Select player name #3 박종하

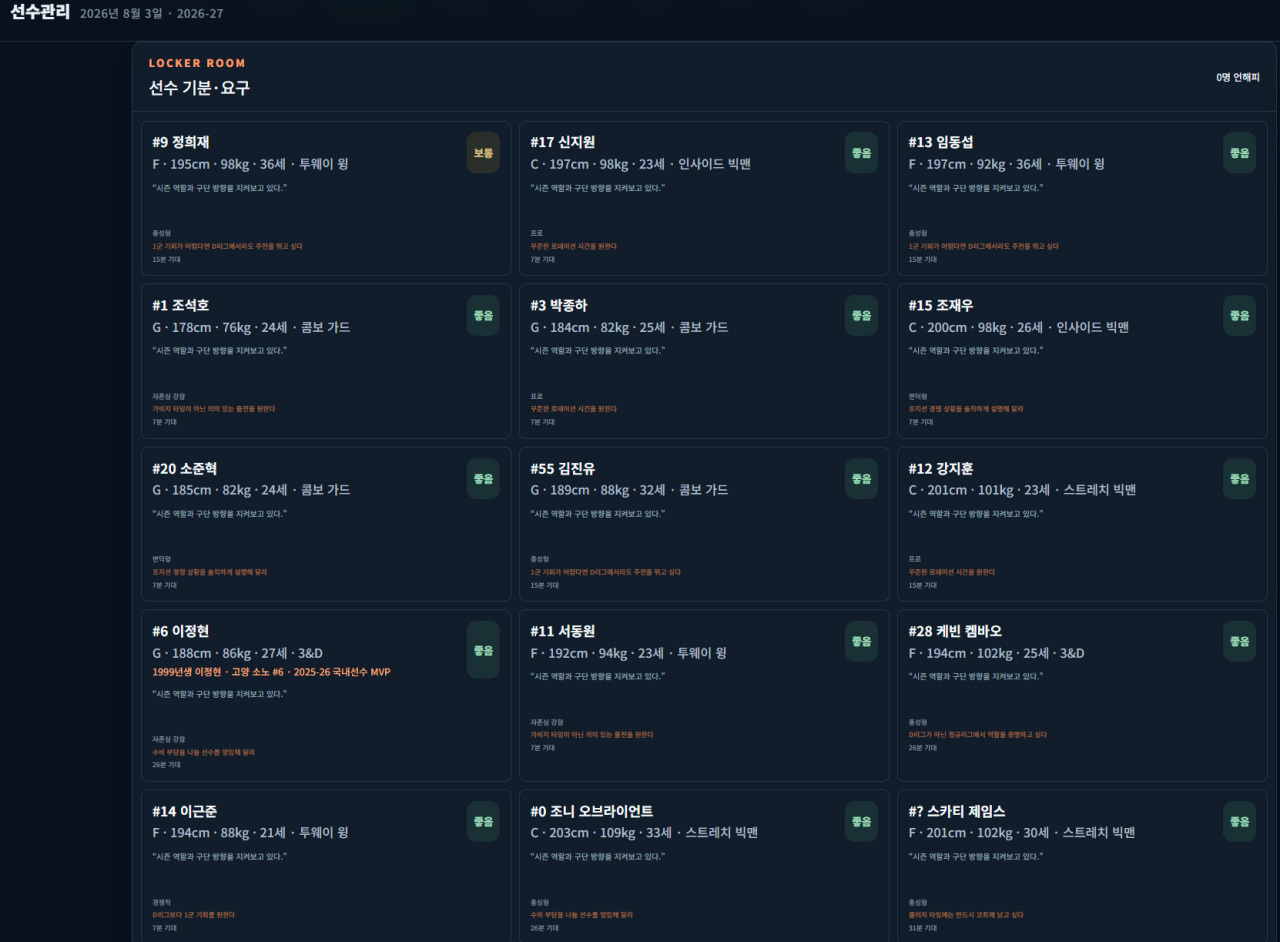(559, 305)
